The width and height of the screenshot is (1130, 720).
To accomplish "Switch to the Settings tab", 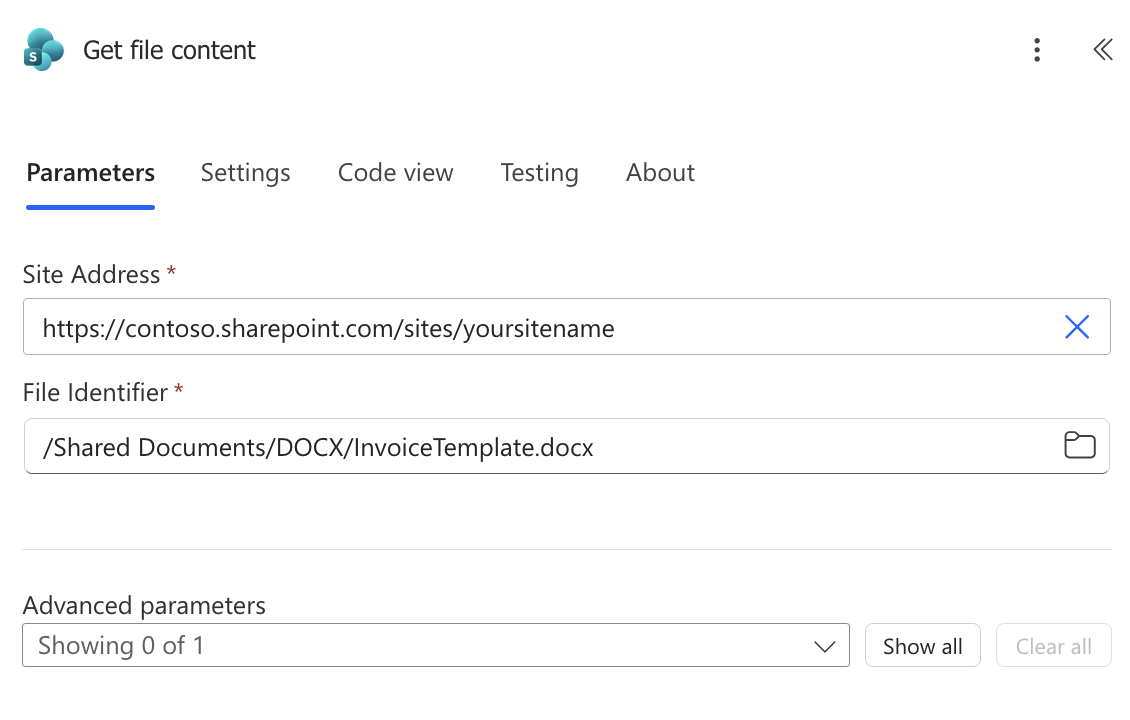I will click(245, 172).
